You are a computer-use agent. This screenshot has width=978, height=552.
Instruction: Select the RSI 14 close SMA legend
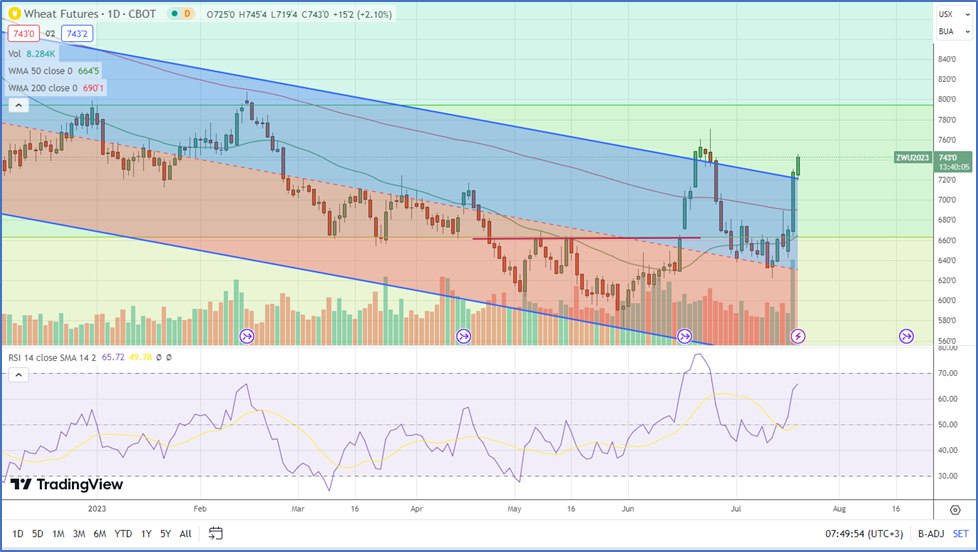click(x=52, y=357)
